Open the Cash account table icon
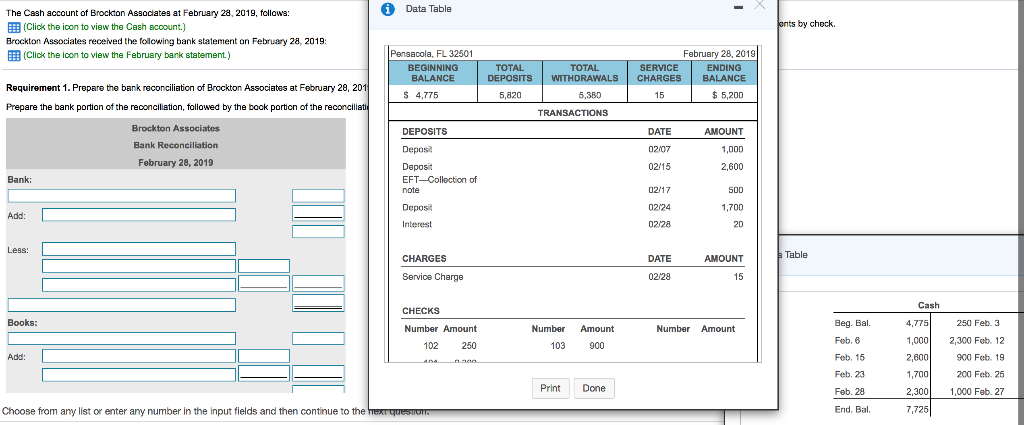Screen dimensions: 1024x425 [13, 27]
